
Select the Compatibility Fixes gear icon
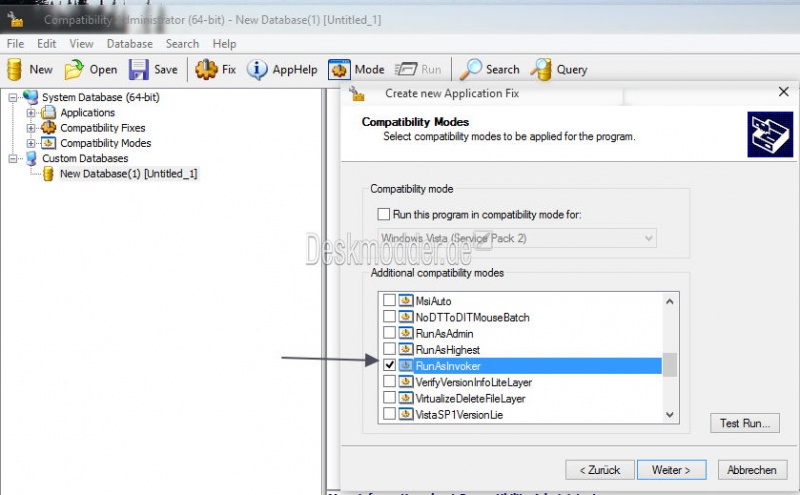48,128
